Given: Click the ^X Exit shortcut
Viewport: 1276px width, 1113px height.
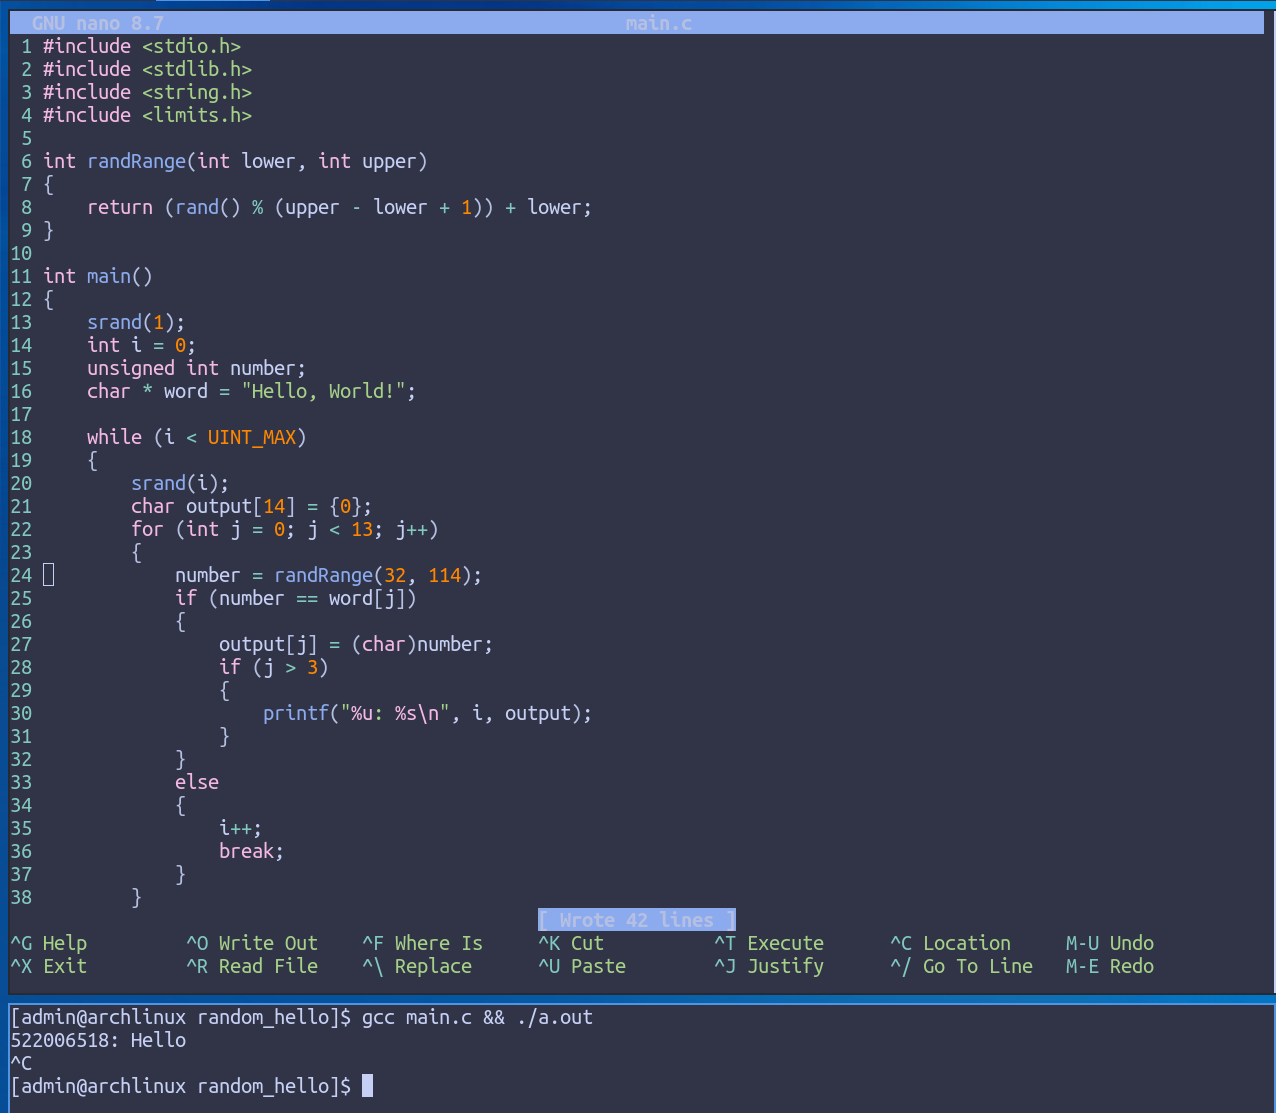Looking at the screenshot, I should point(49,966).
